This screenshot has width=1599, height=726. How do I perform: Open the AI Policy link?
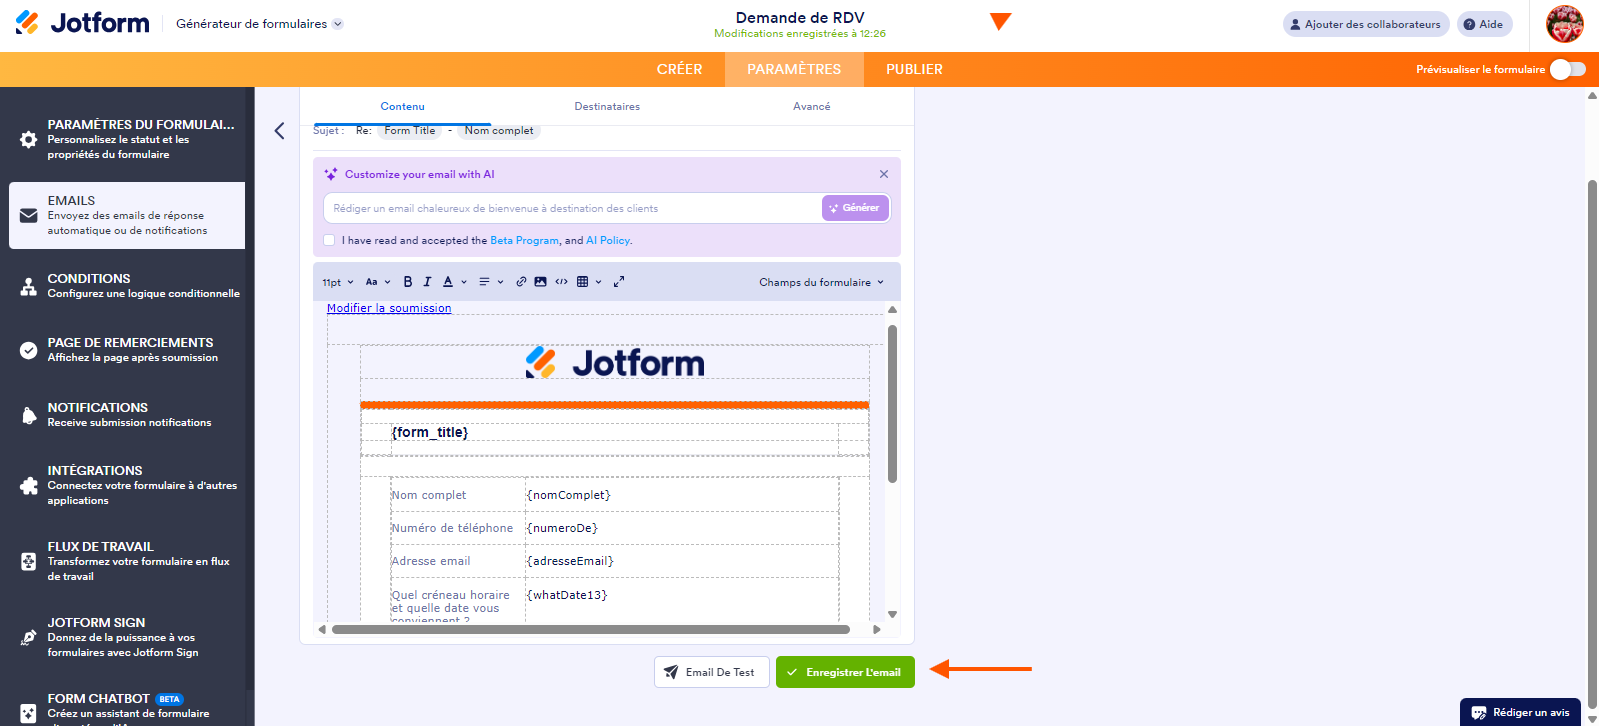point(608,240)
